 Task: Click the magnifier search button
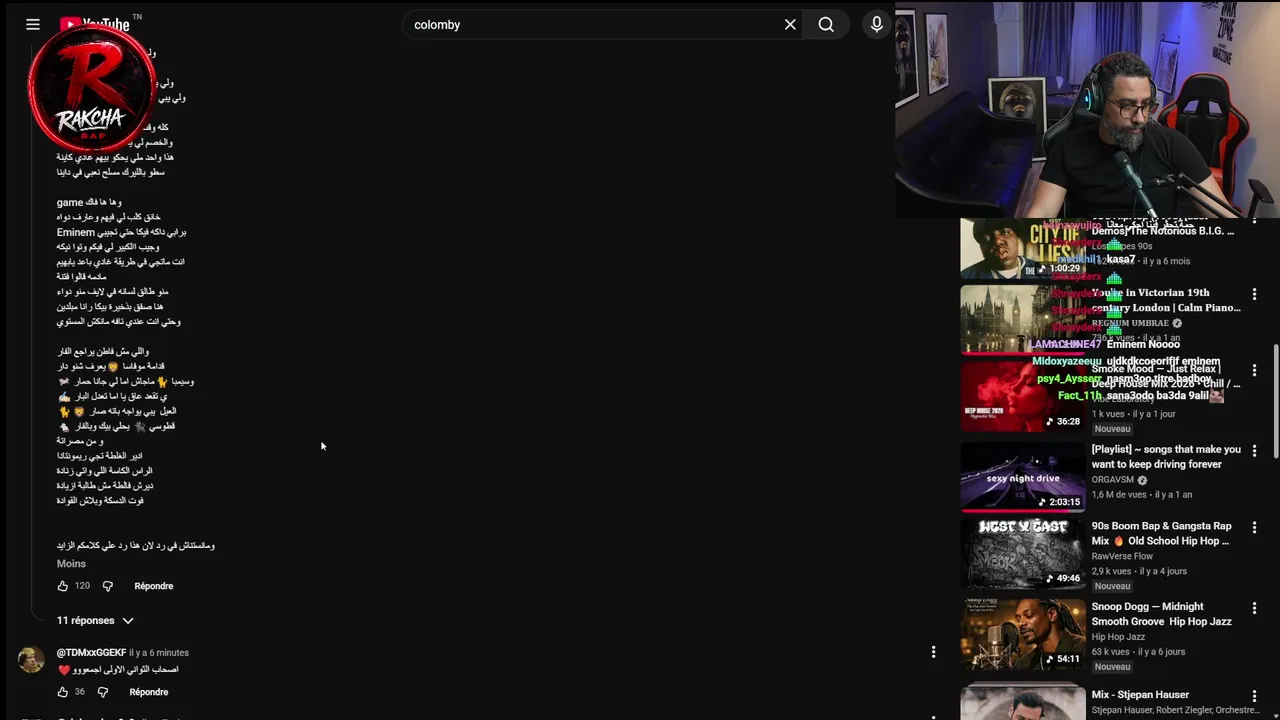pyautogui.click(x=826, y=24)
